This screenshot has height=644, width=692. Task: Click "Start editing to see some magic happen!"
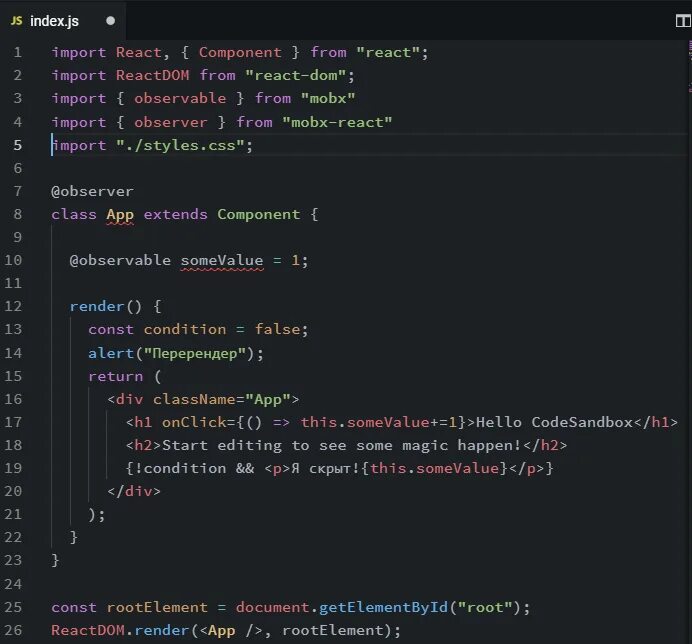[x=342, y=445]
